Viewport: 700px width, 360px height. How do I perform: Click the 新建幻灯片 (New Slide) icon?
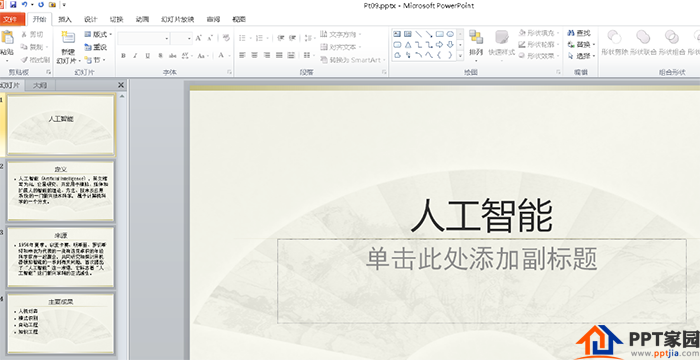[68, 38]
